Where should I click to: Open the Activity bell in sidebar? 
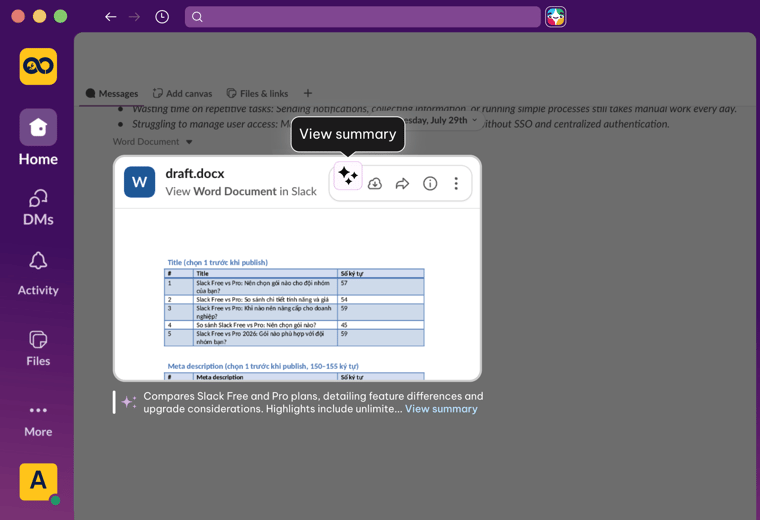[38, 274]
